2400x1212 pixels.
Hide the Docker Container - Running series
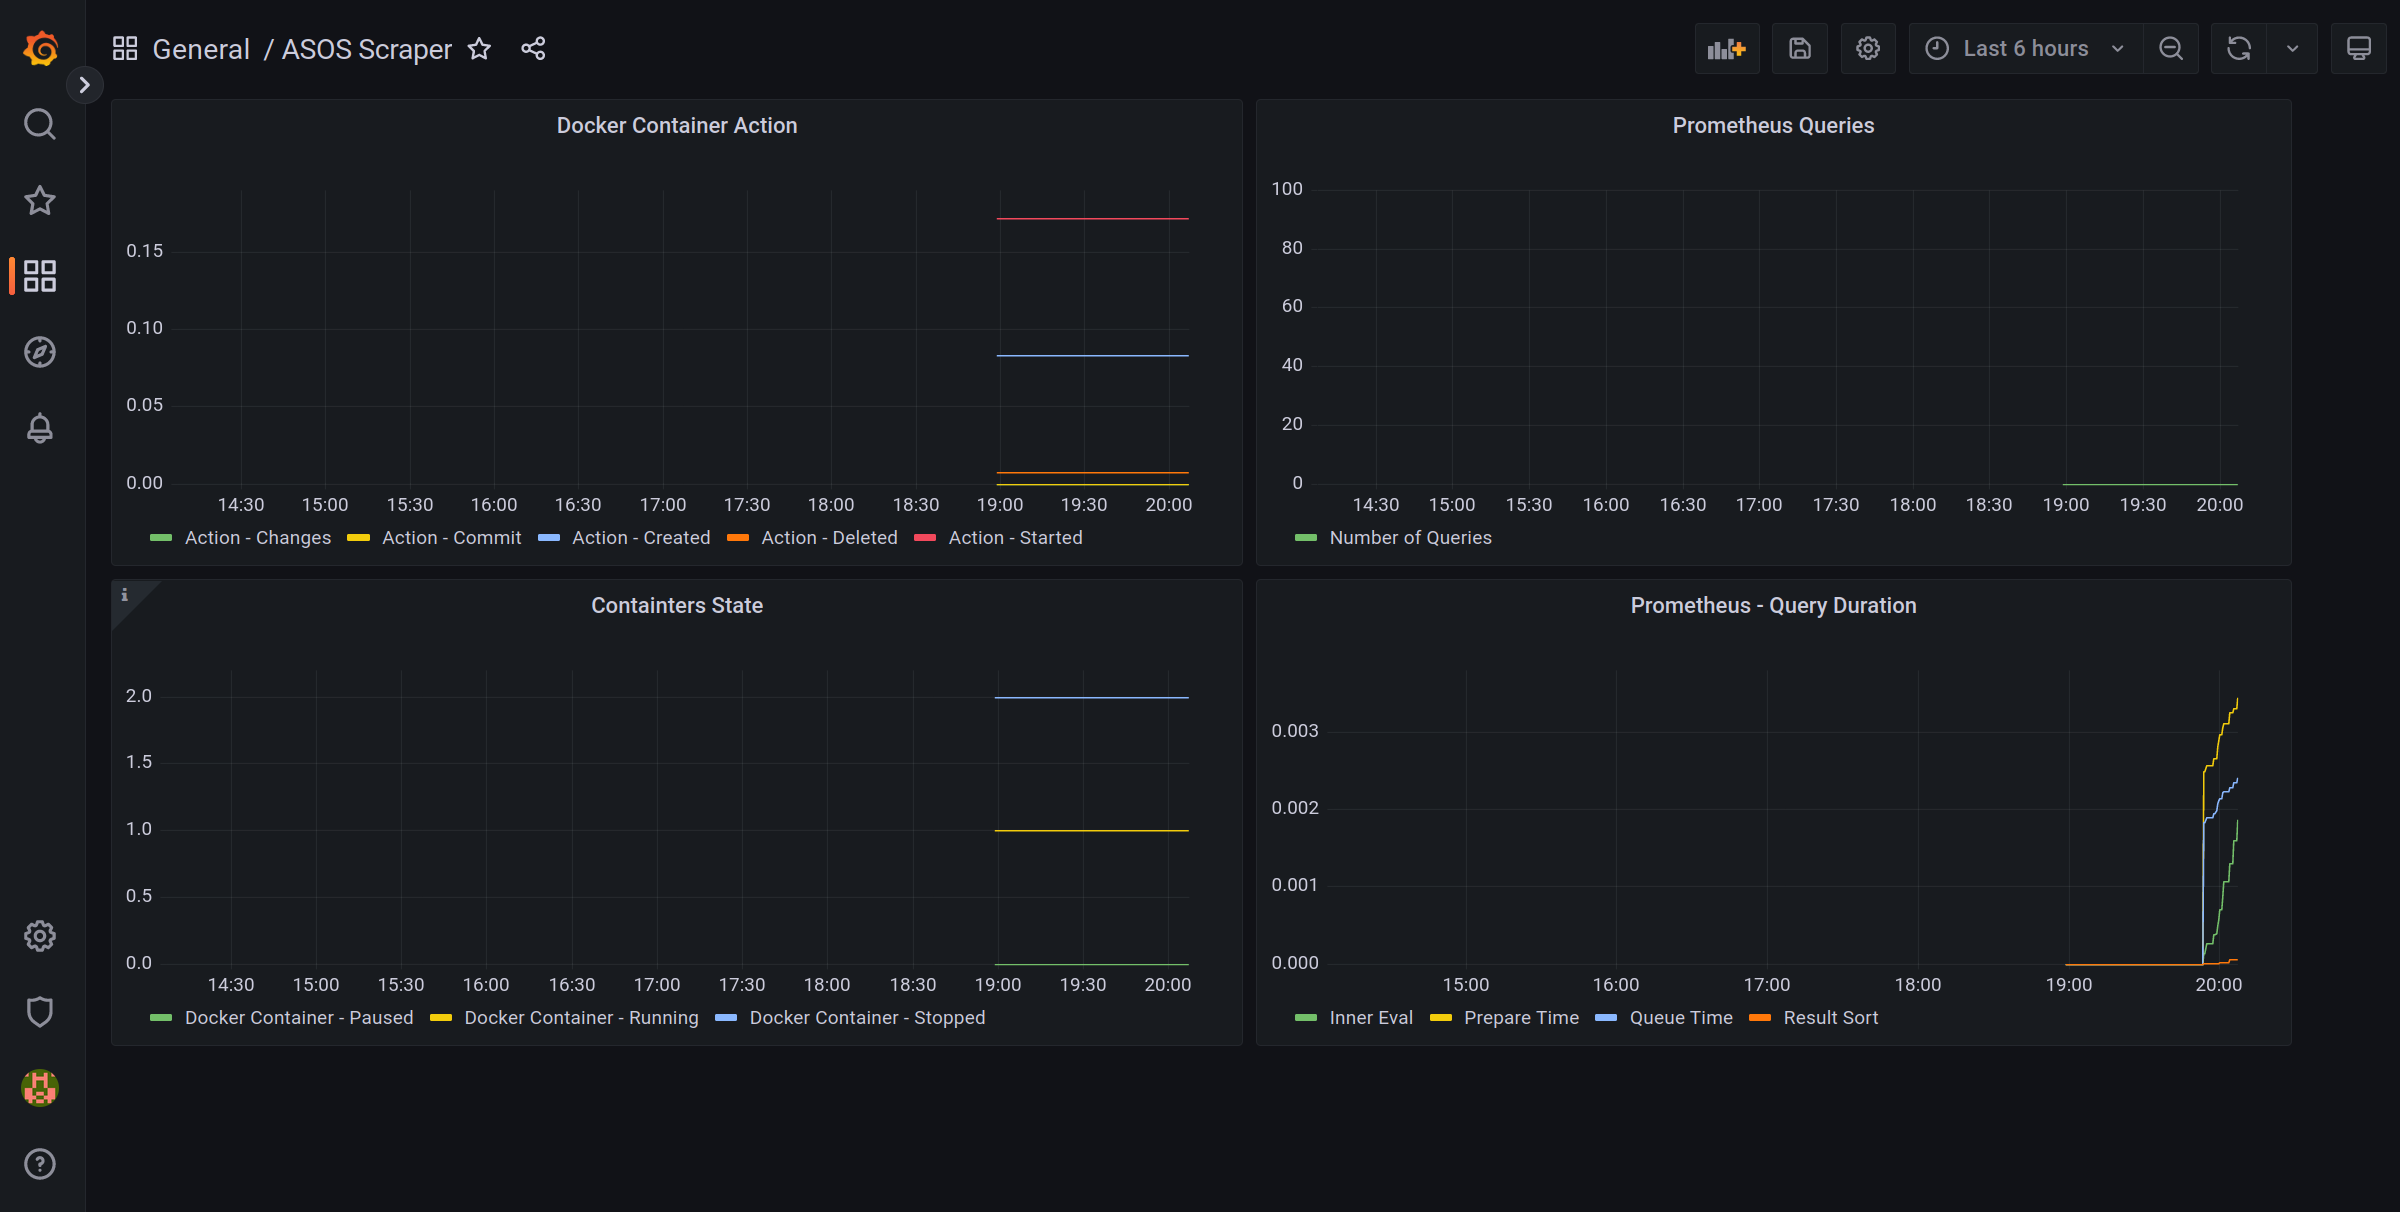[581, 1017]
